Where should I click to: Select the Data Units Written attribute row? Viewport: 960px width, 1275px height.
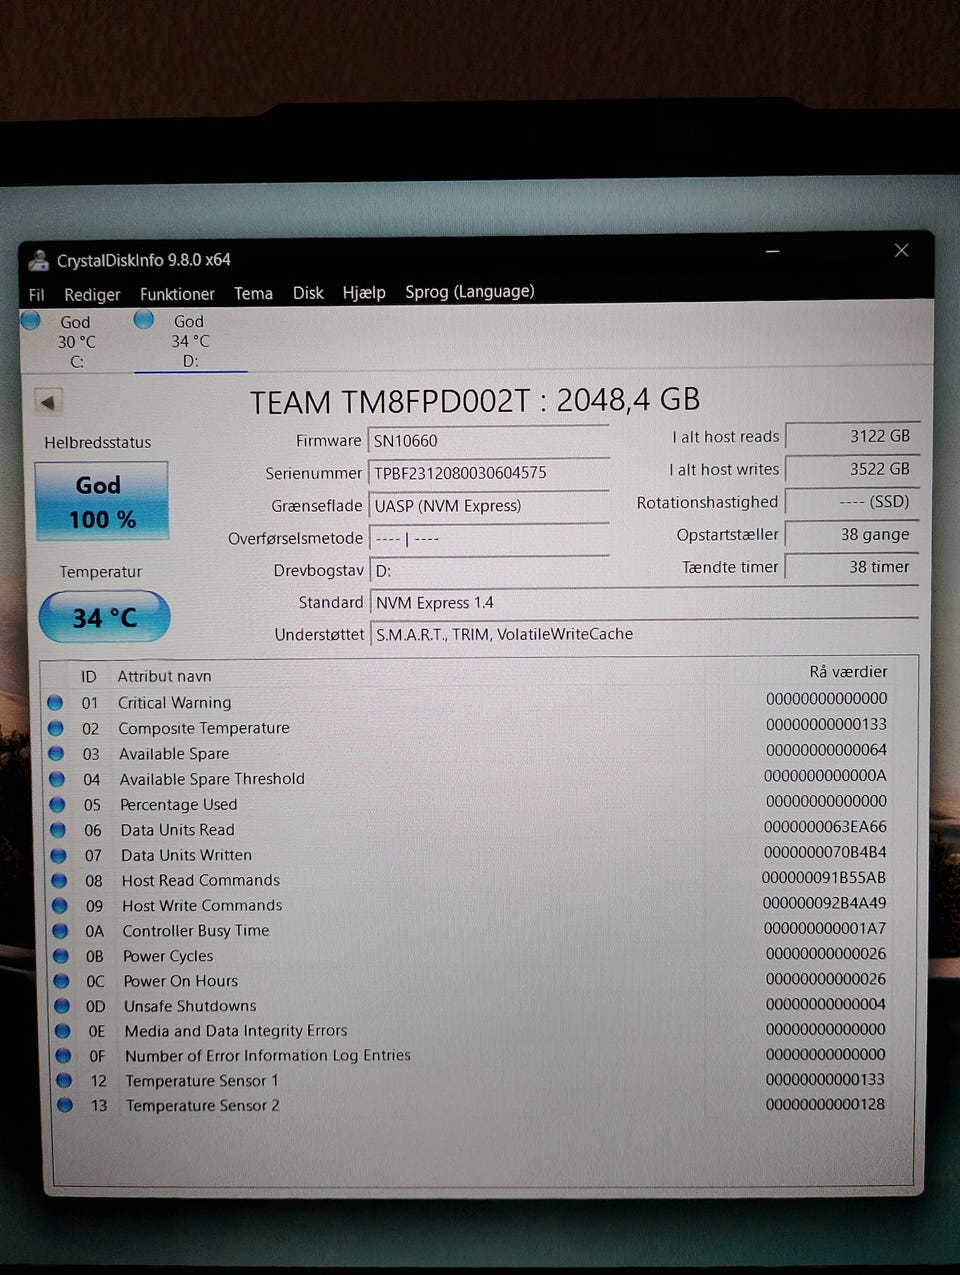click(x=186, y=855)
